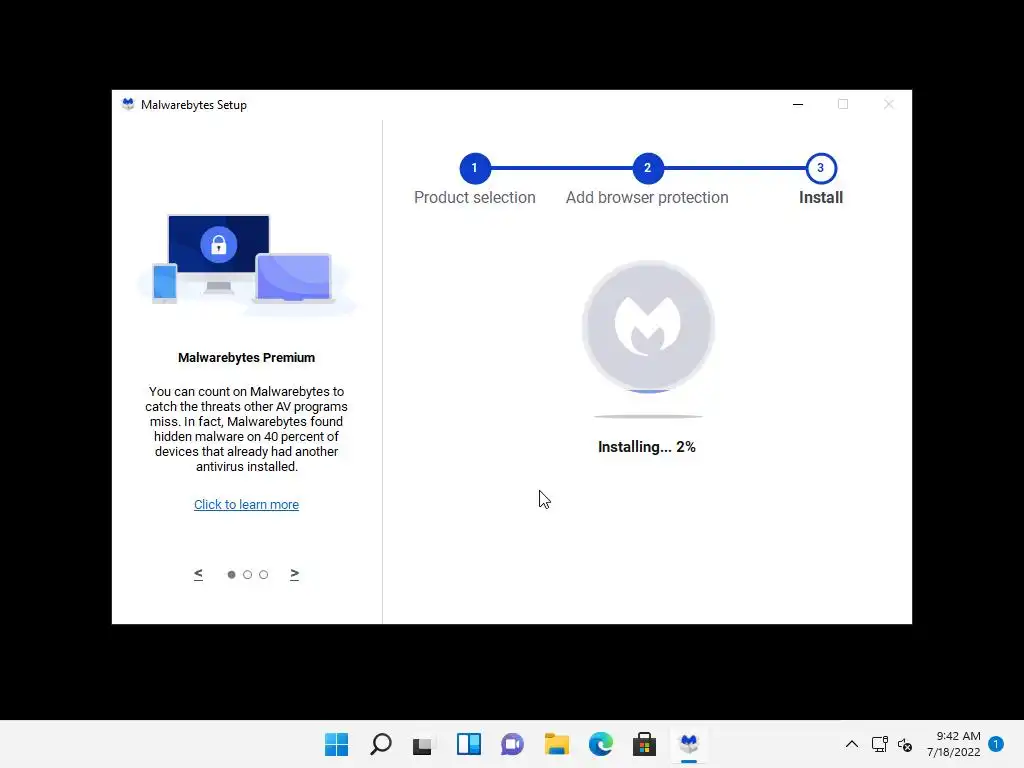Select the first carousel dot indicator
This screenshot has width=1024, height=768.
point(231,575)
